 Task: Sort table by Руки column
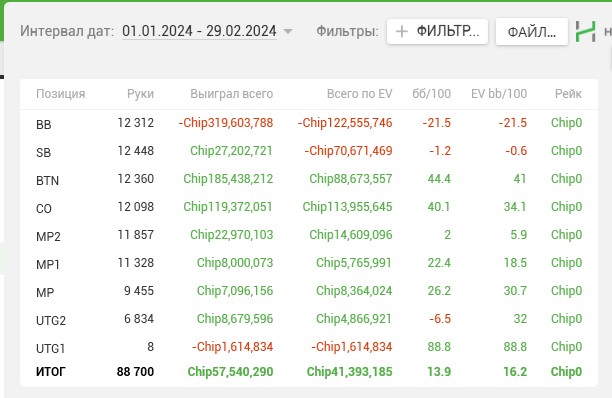tap(141, 94)
